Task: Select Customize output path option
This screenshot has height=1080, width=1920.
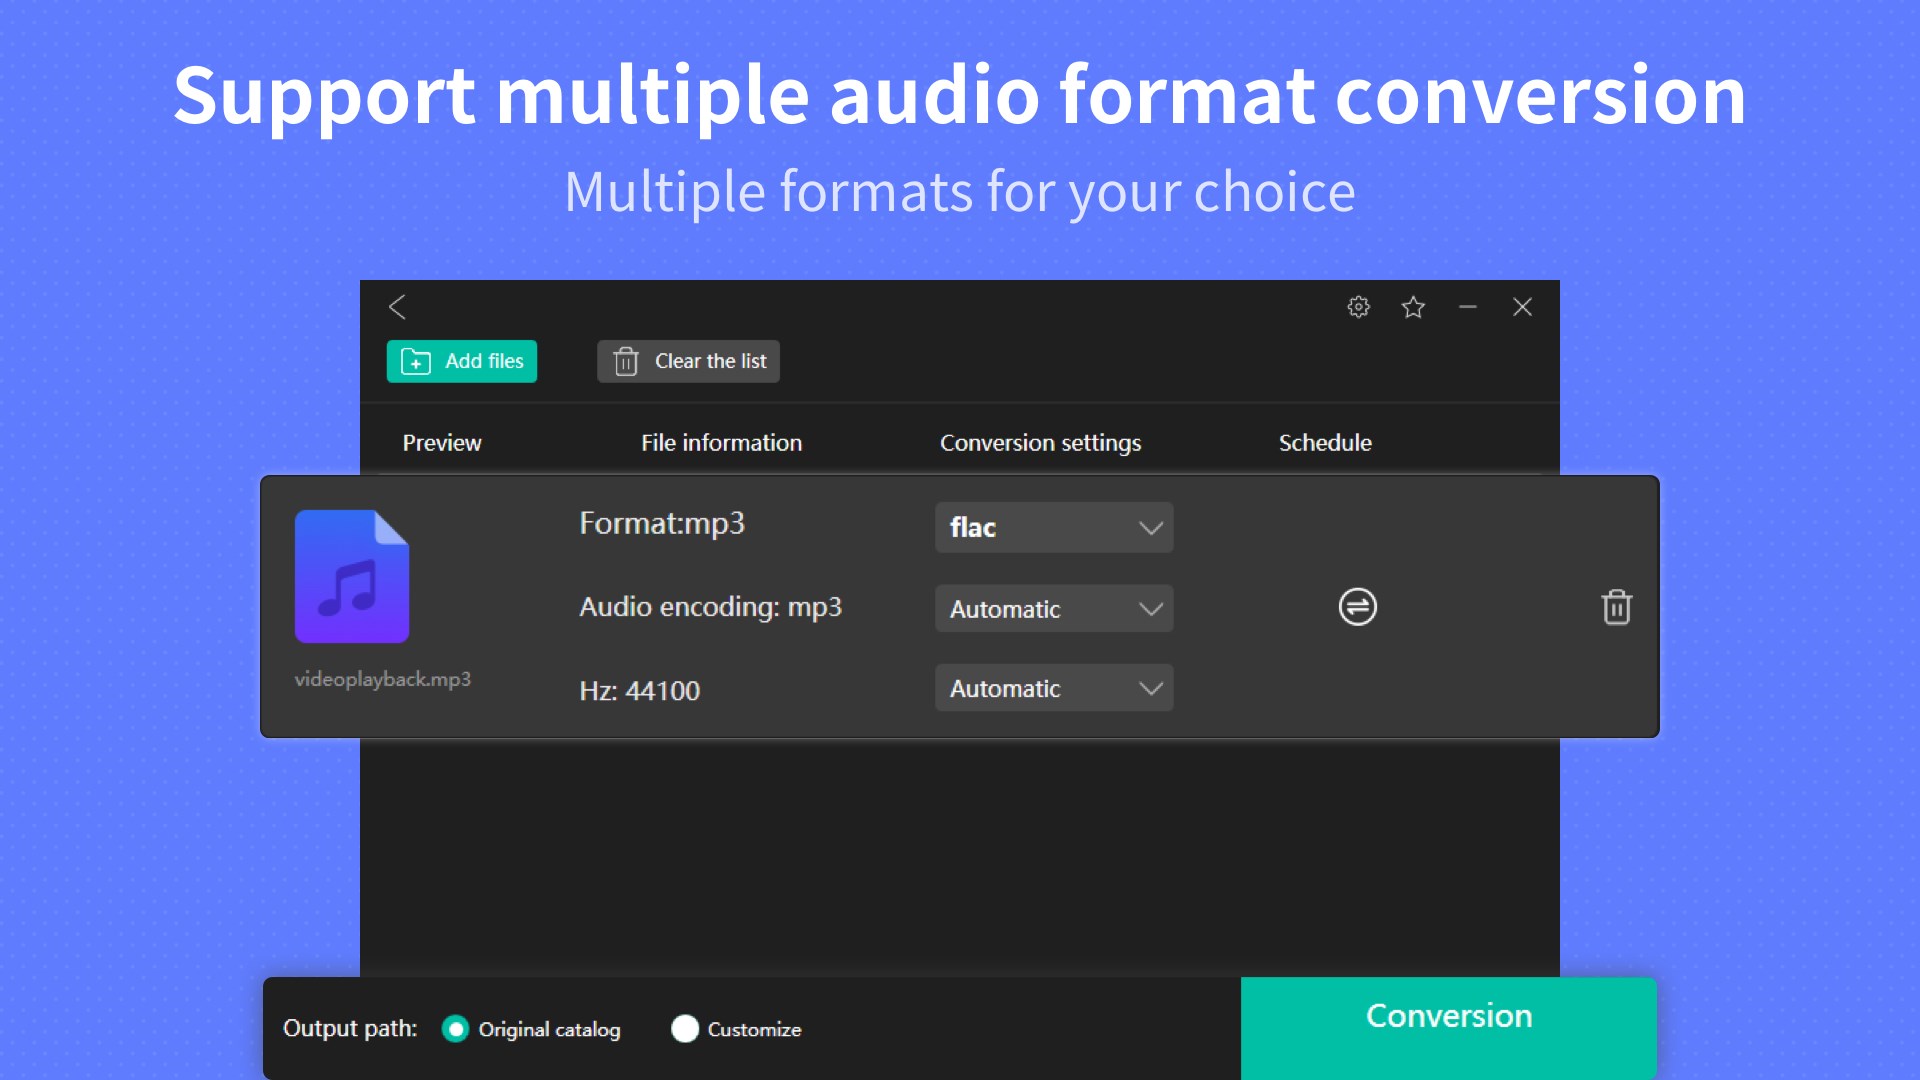Action: click(x=685, y=1029)
